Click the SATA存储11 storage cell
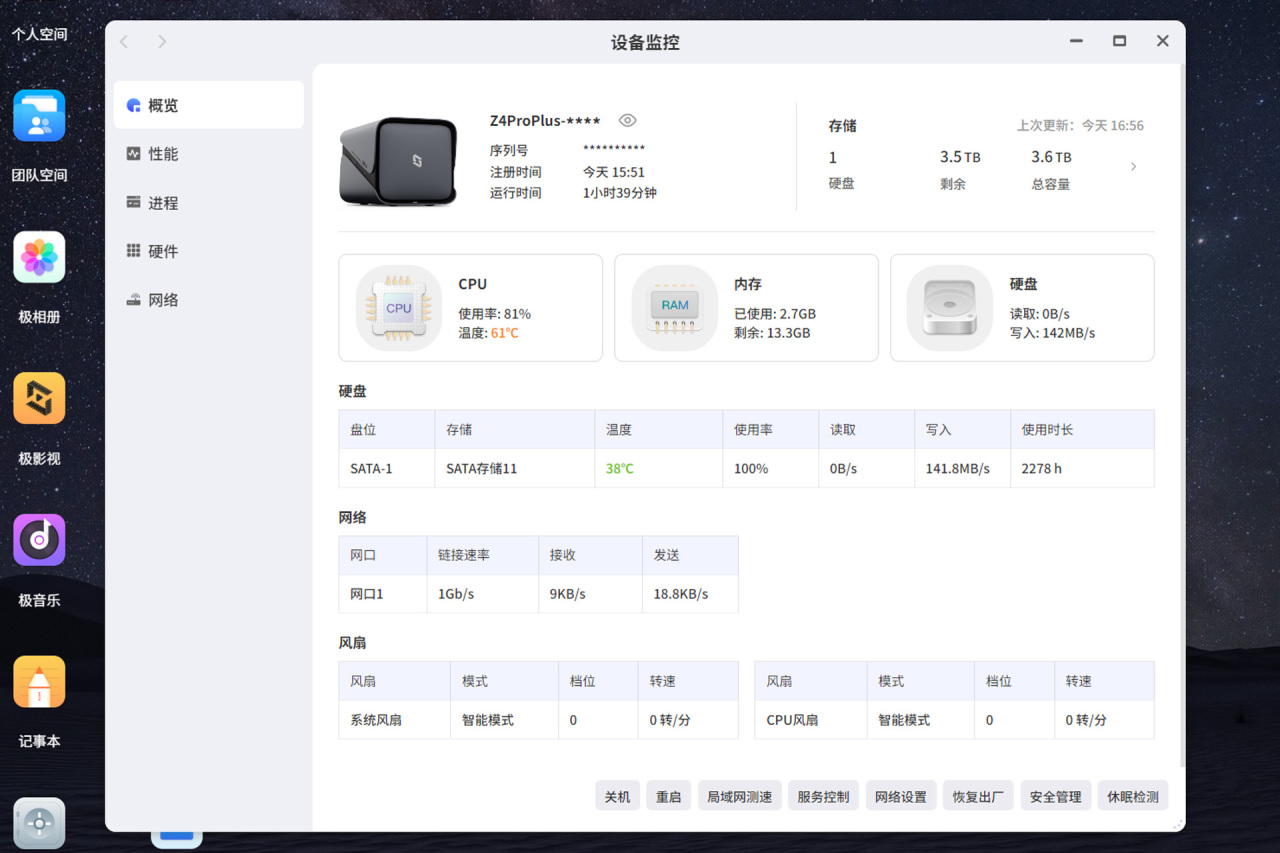 tap(514, 468)
